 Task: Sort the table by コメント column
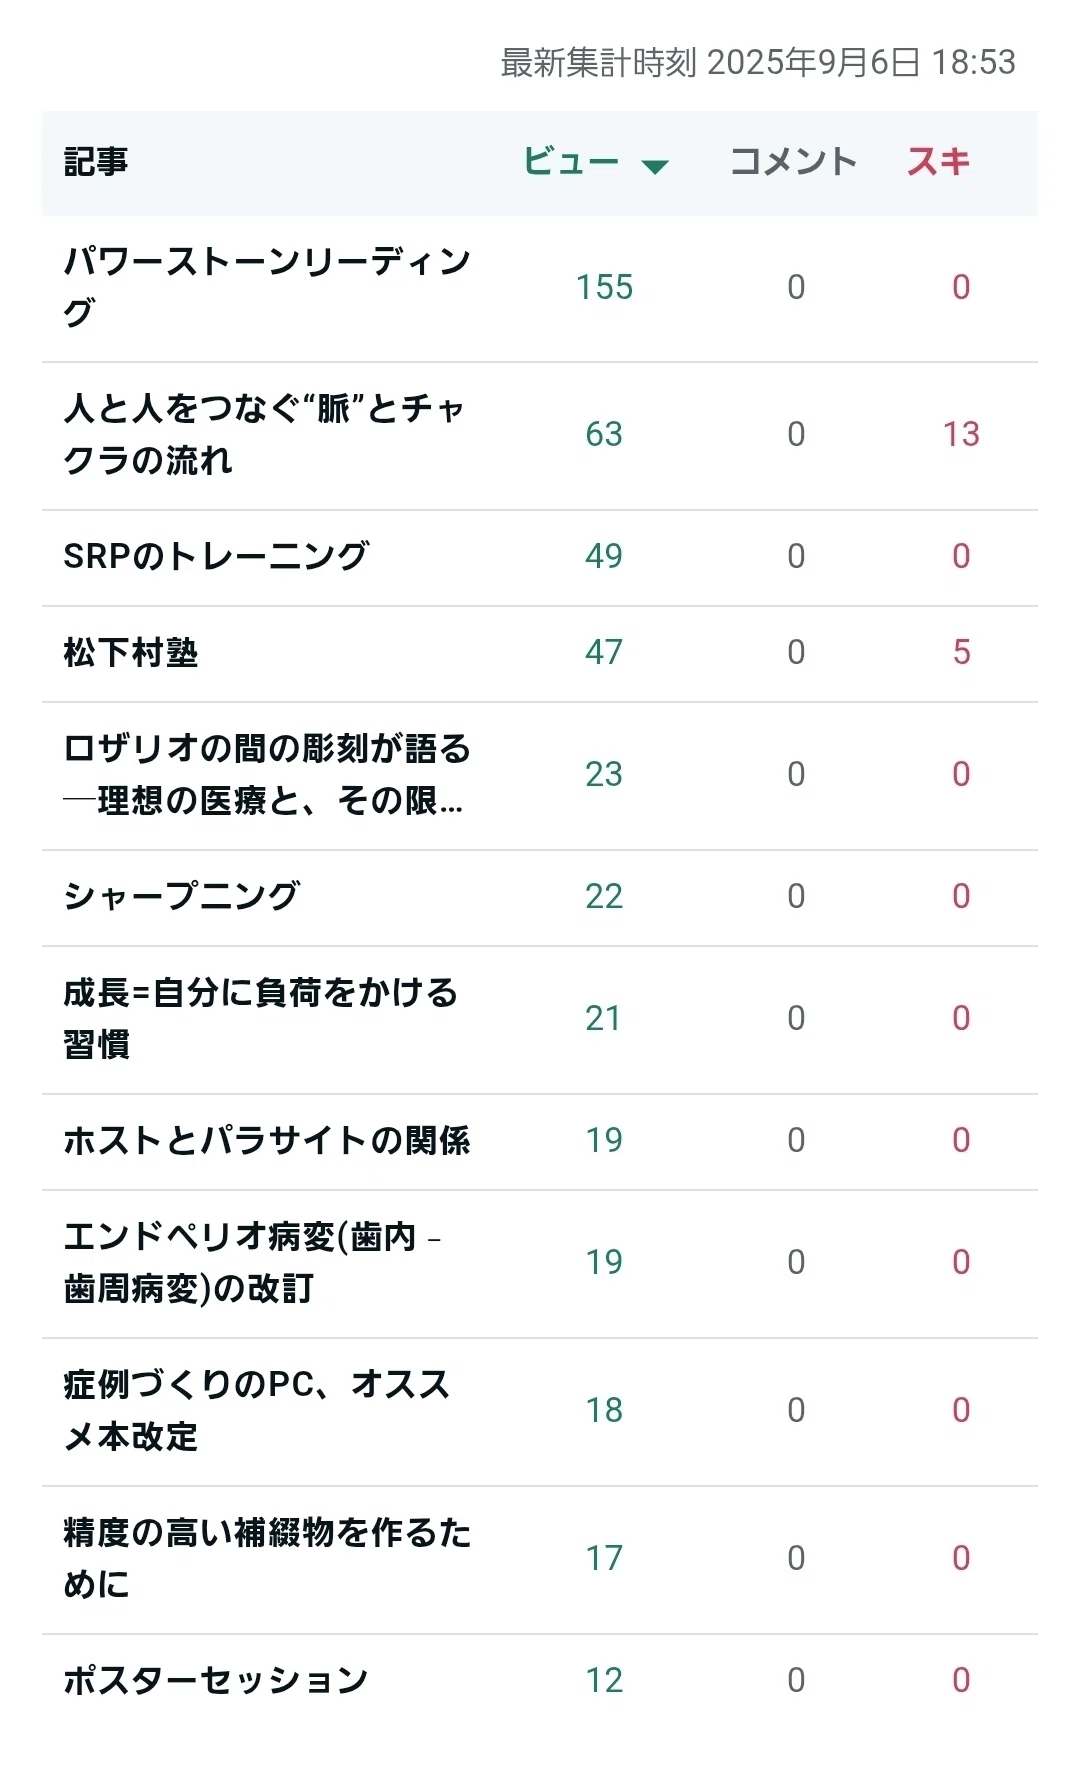(x=794, y=162)
